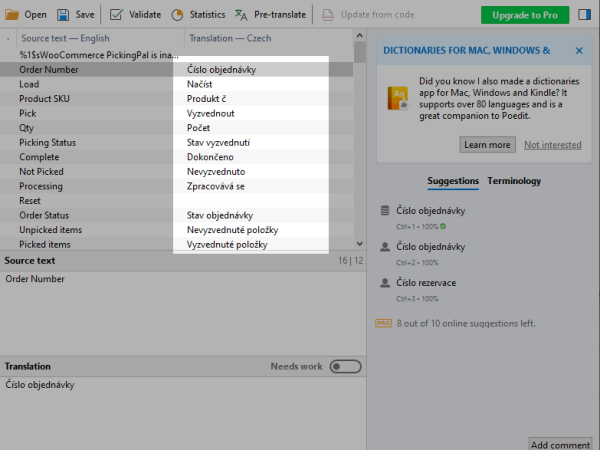The image size is (600, 450).
Task: Toggle the Needs work switch
Action: (345, 367)
